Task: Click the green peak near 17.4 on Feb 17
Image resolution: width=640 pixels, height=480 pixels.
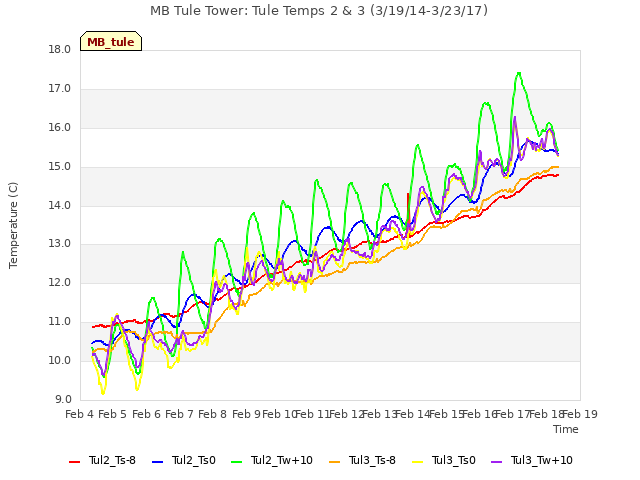Action: pos(519,73)
